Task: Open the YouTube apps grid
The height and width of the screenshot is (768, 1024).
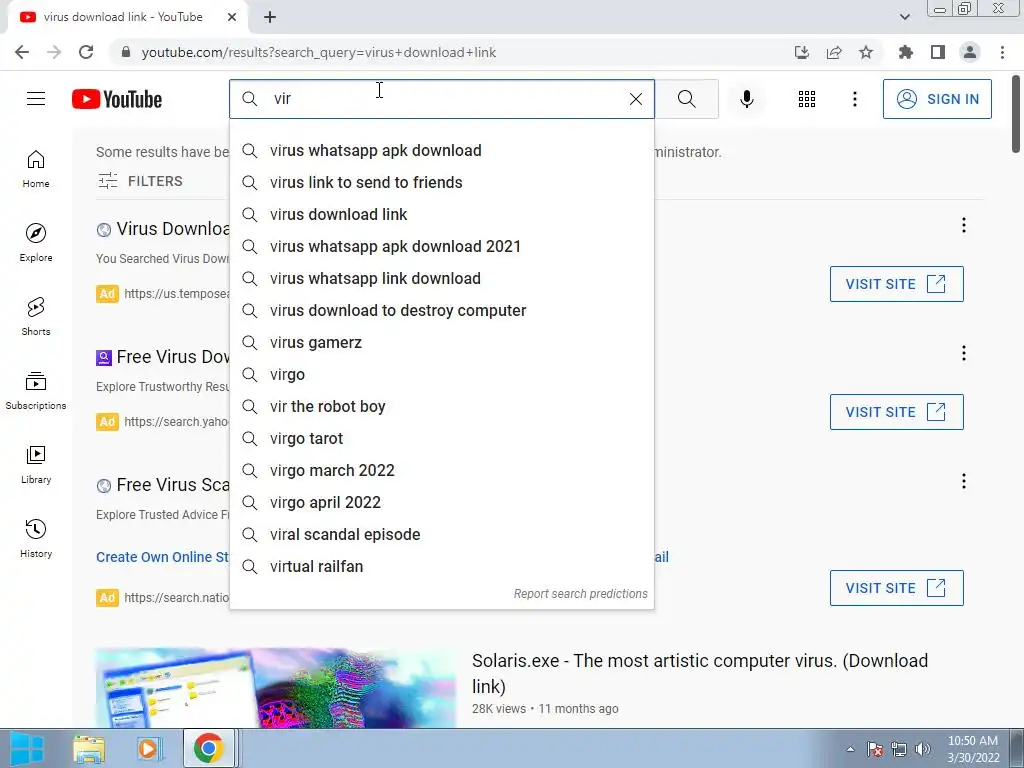Action: pyautogui.click(x=807, y=99)
